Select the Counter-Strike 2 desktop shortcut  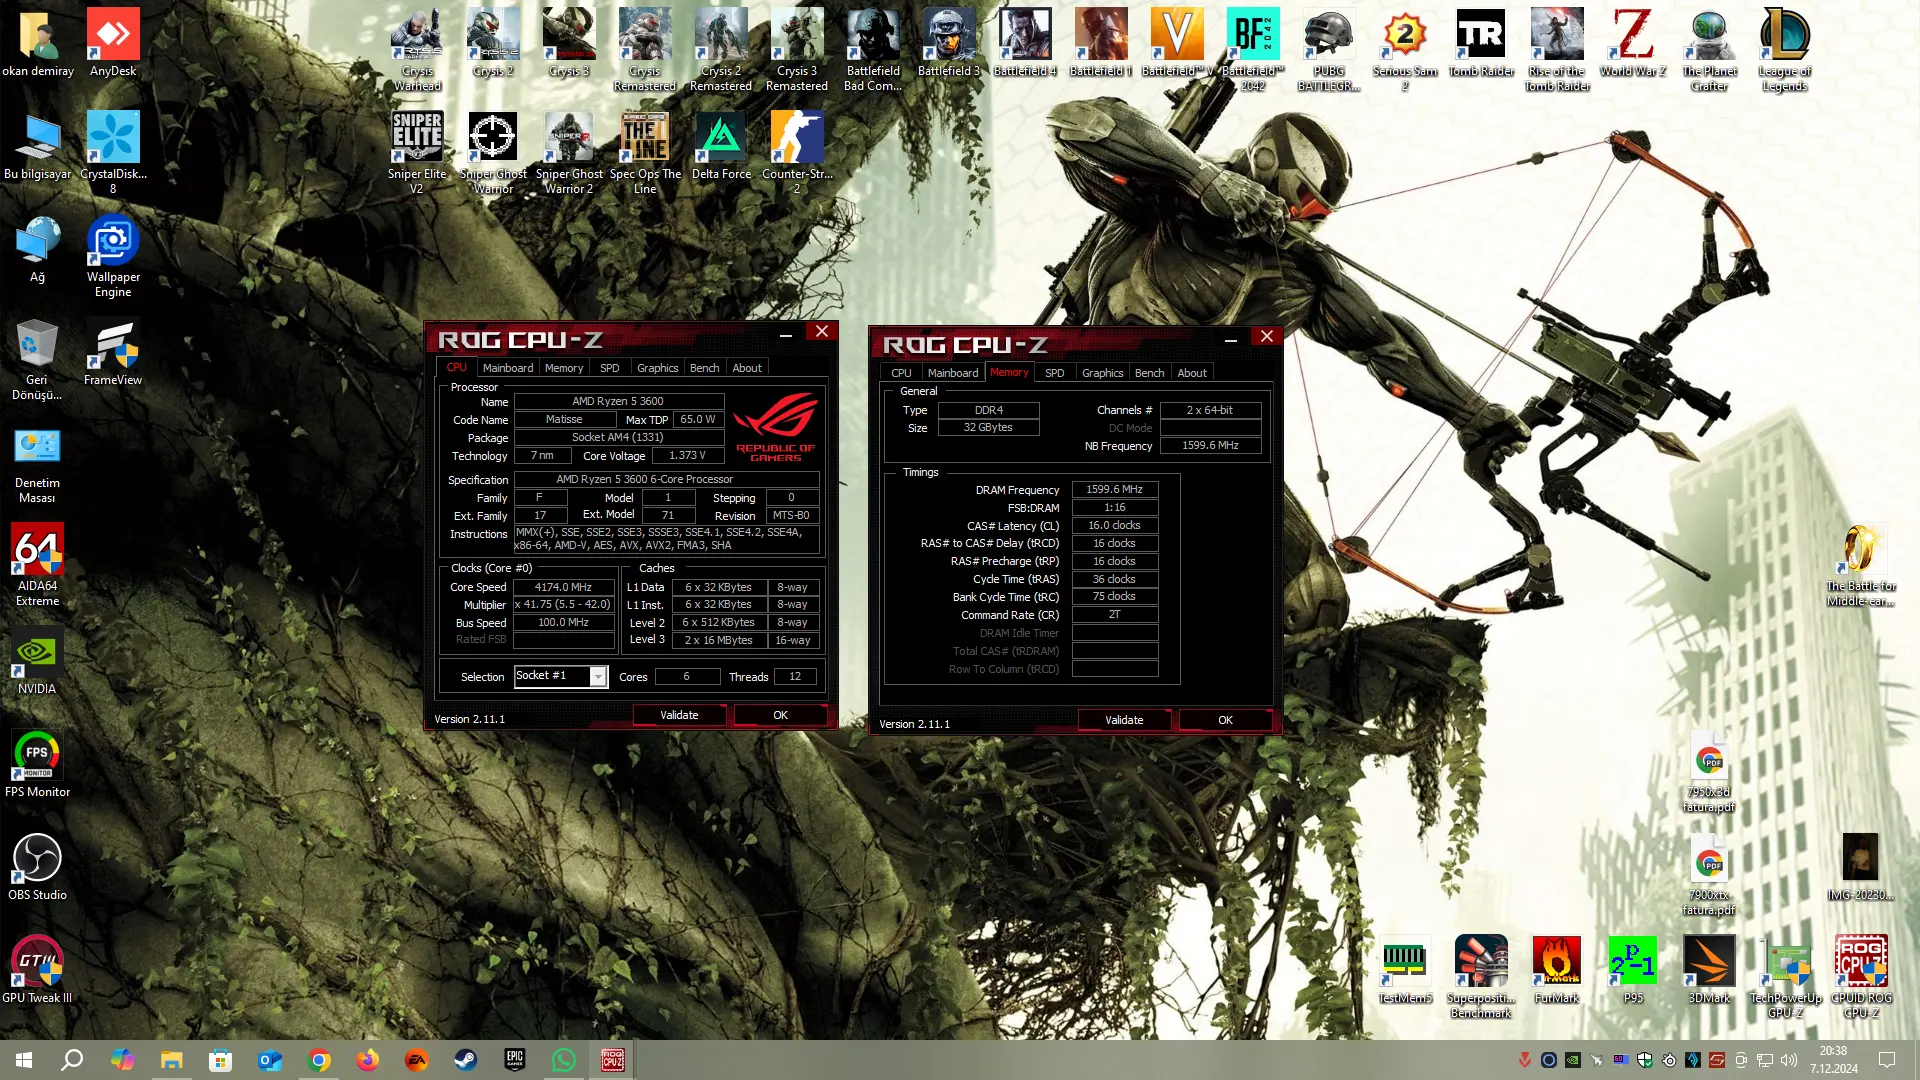click(x=797, y=153)
